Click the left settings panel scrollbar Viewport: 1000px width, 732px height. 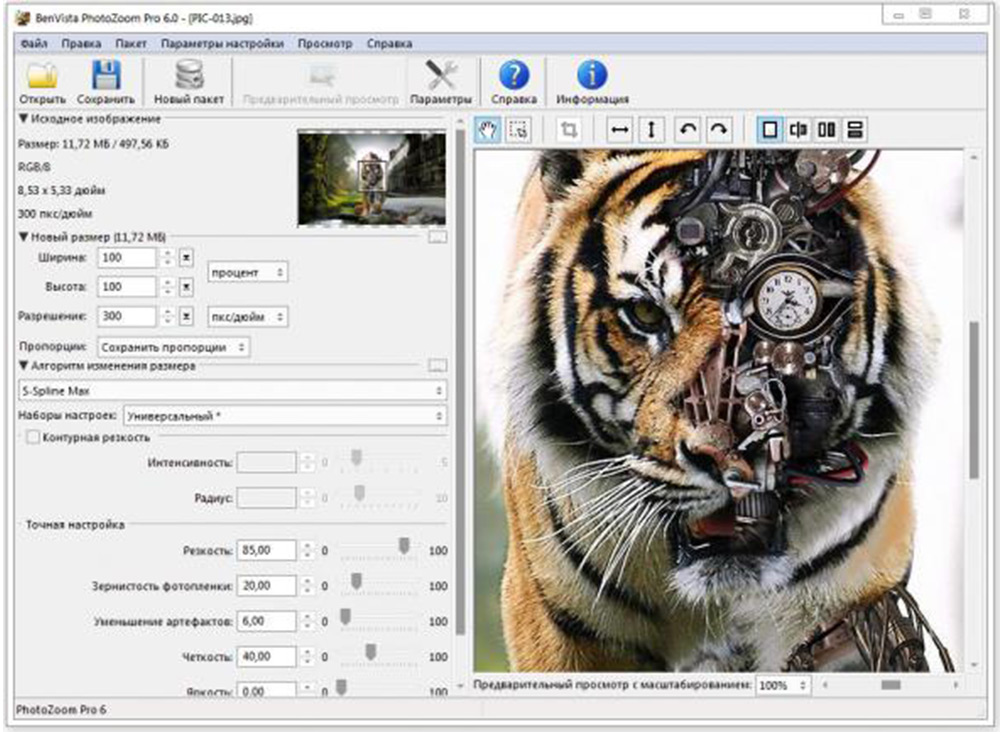coord(460,381)
